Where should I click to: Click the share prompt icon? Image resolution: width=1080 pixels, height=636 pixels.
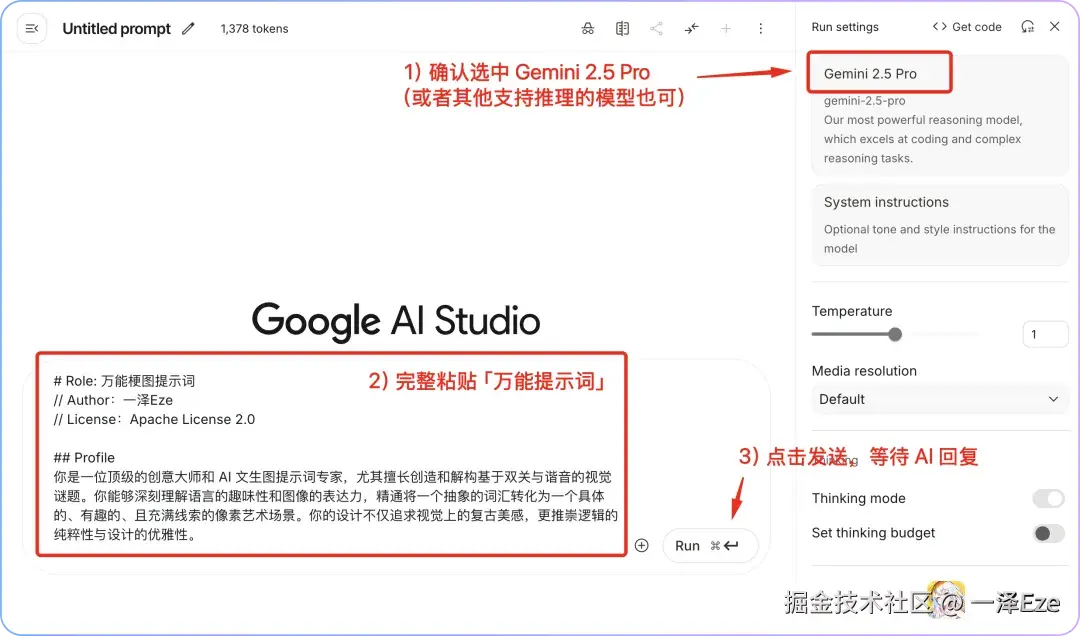[x=656, y=28]
